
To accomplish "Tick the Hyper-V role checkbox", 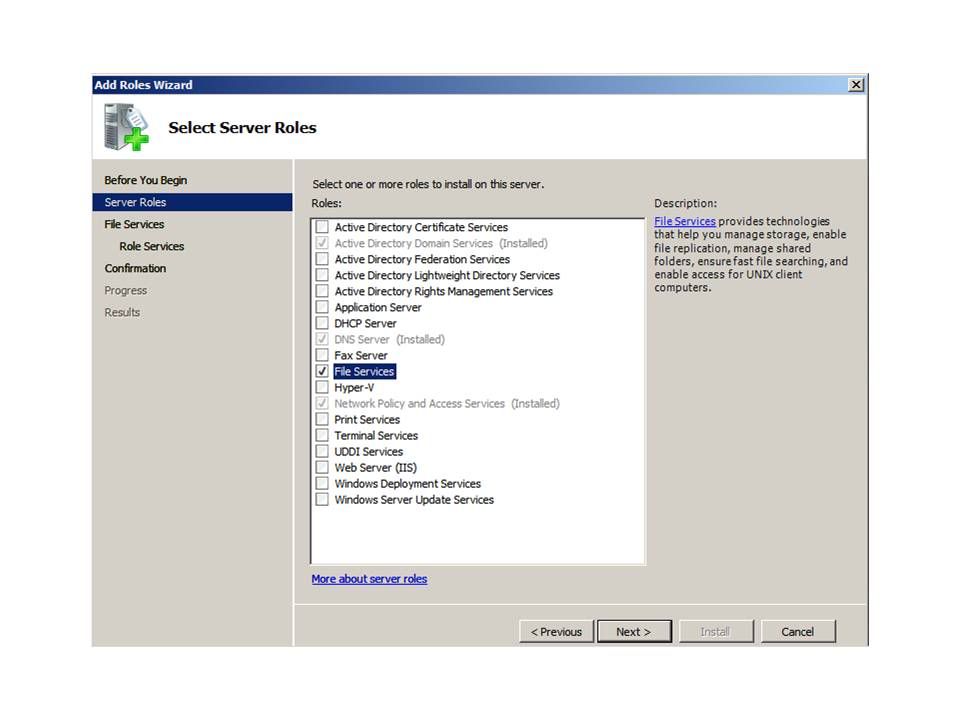I will pos(322,388).
